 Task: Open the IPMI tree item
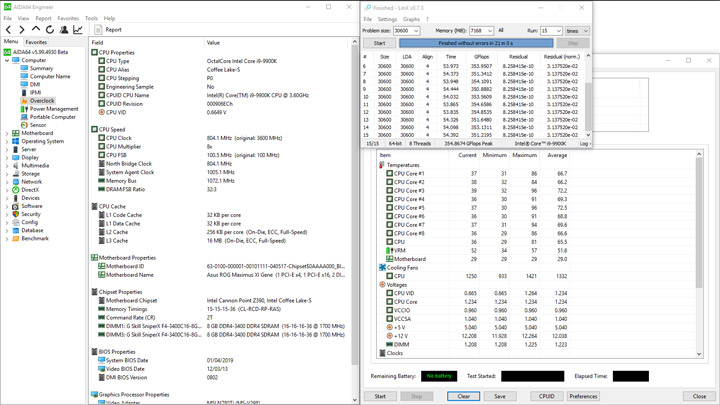coord(35,92)
